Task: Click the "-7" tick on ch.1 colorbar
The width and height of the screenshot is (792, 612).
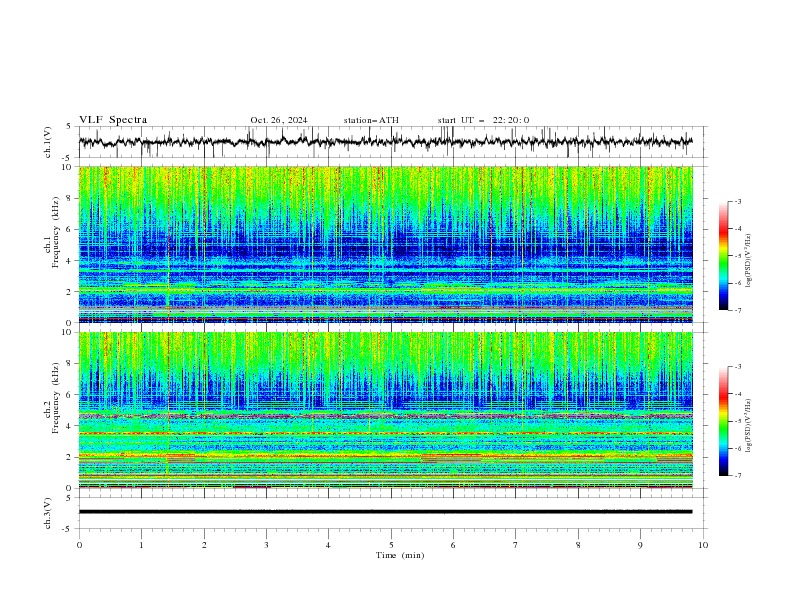Action: tap(737, 310)
